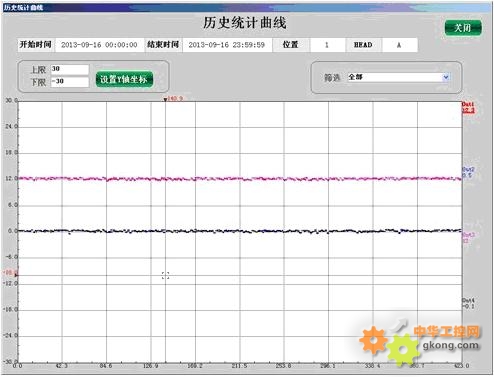
Task: Select the red Dat1 legend label
Action: point(468,107)
